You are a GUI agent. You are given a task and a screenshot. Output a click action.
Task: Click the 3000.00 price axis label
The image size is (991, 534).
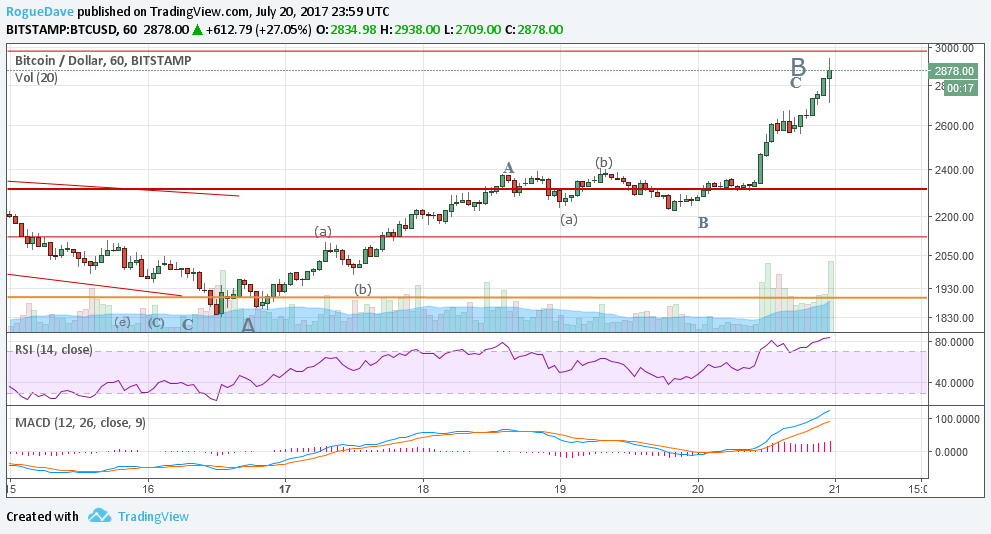click(954, 48)
